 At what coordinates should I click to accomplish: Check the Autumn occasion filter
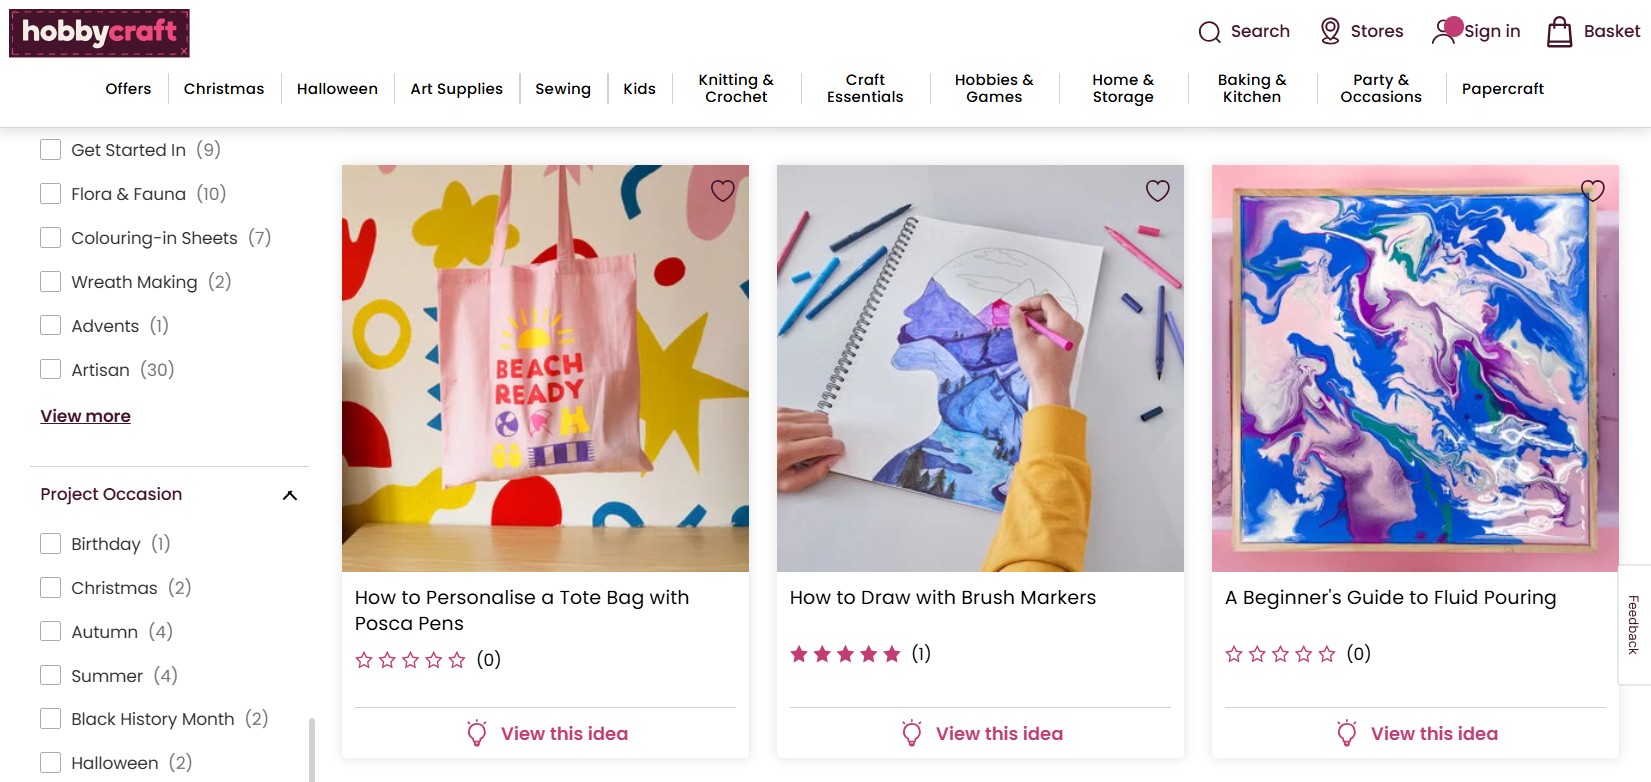point(51,632)
